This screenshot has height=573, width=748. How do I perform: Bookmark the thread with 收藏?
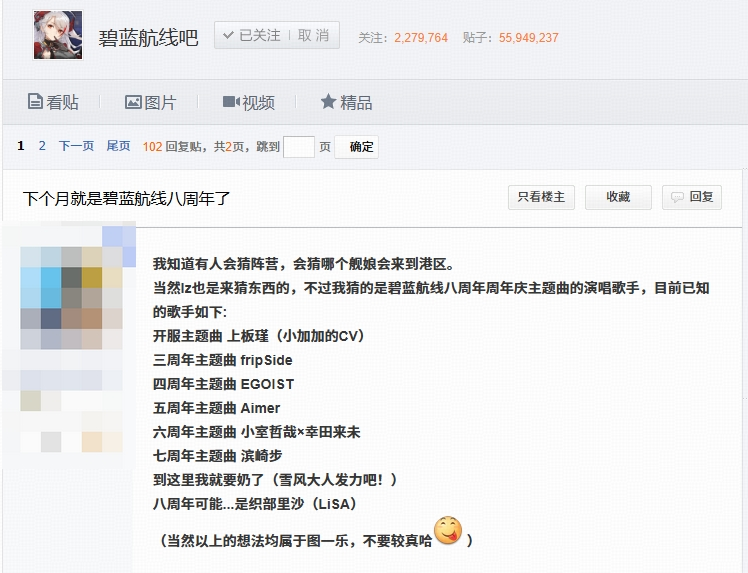[x=618, y=197]
